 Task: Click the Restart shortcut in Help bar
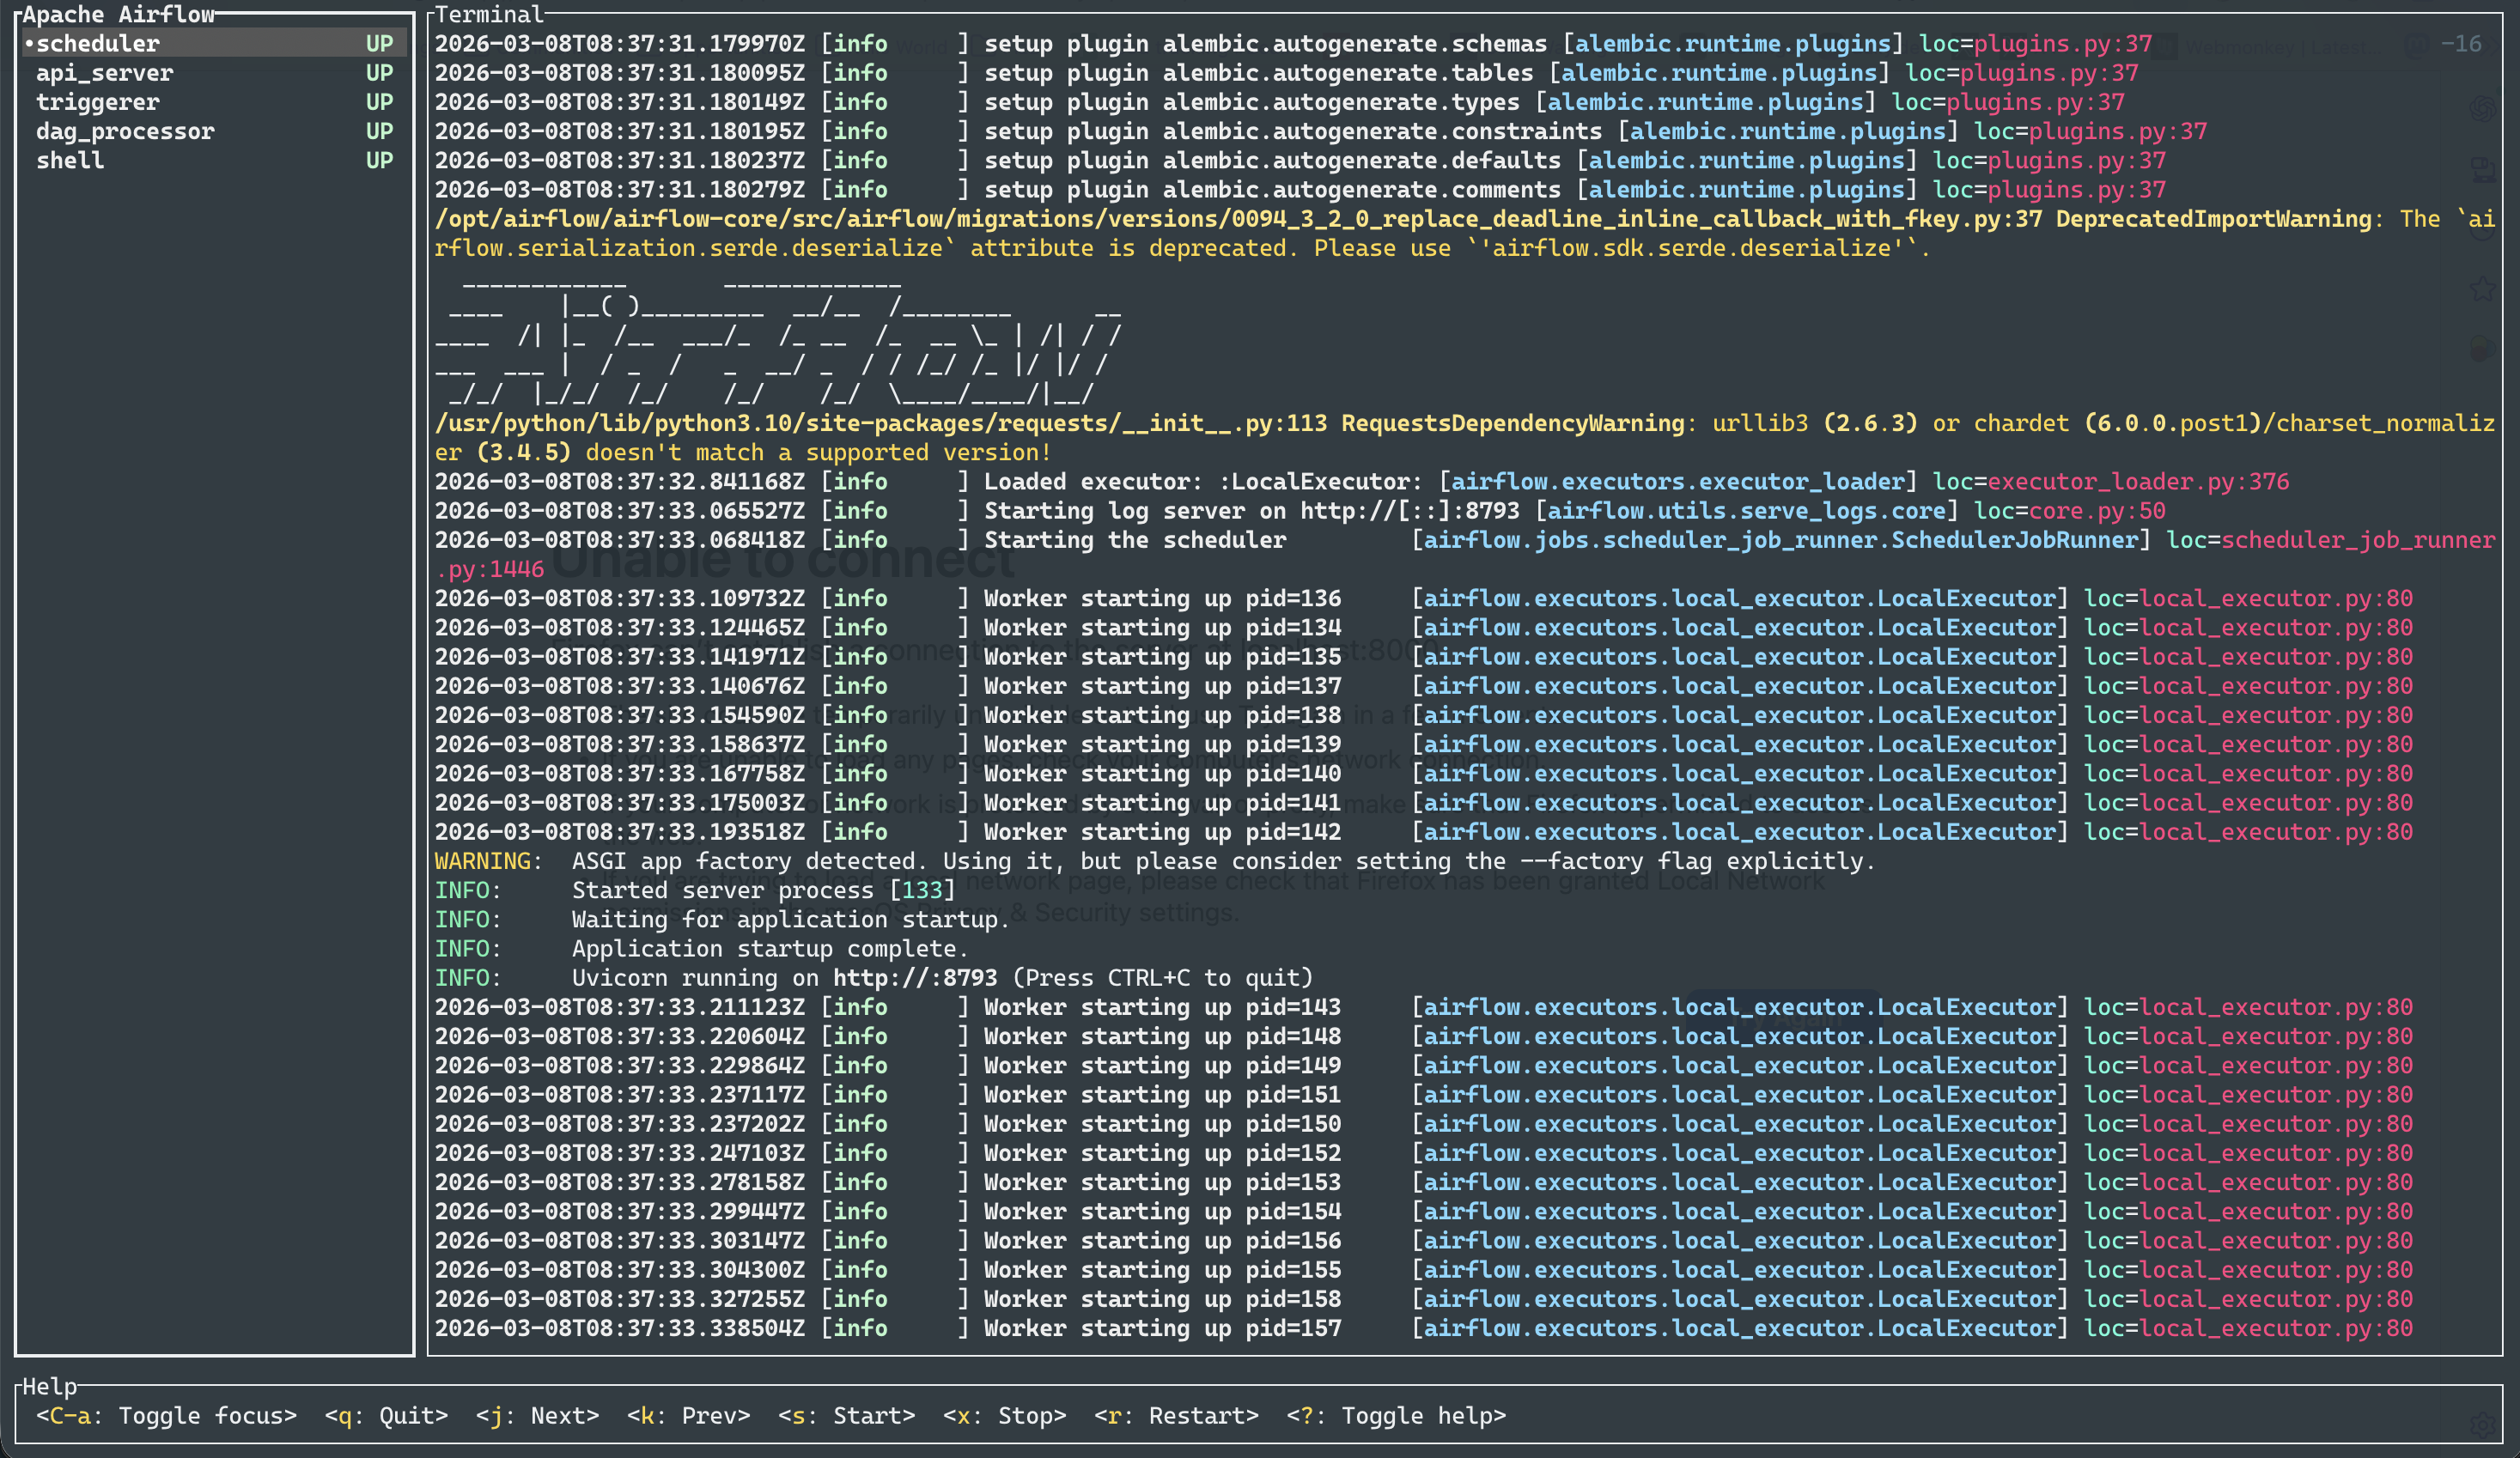(x=1176, y=1416)
